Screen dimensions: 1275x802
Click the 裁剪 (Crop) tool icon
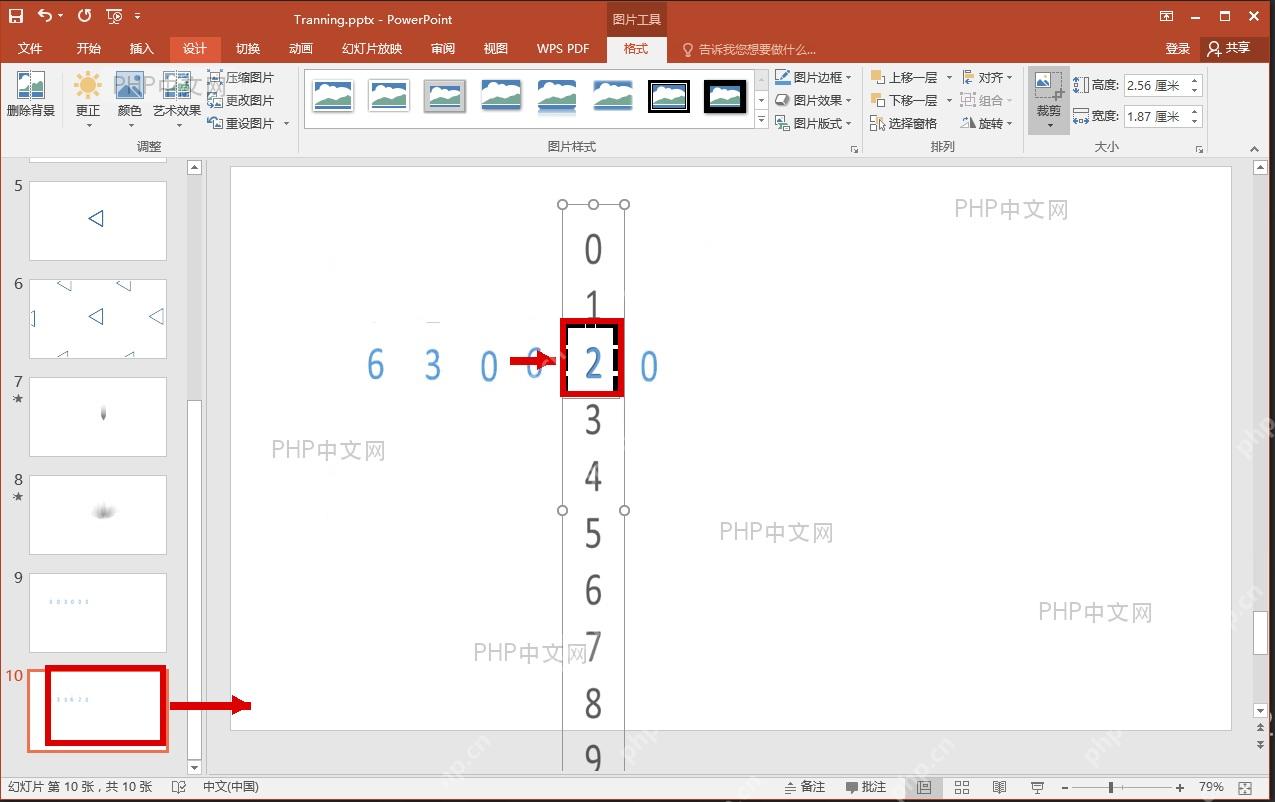click(1048, 86)
